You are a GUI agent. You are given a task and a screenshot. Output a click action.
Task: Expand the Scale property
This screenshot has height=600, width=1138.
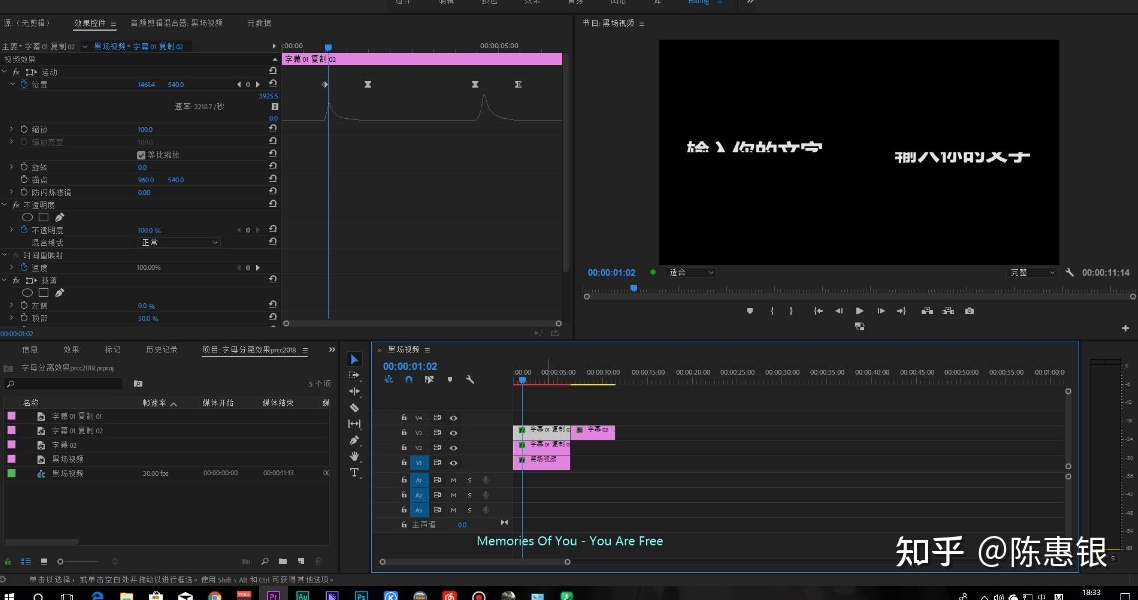click(12, 129)
